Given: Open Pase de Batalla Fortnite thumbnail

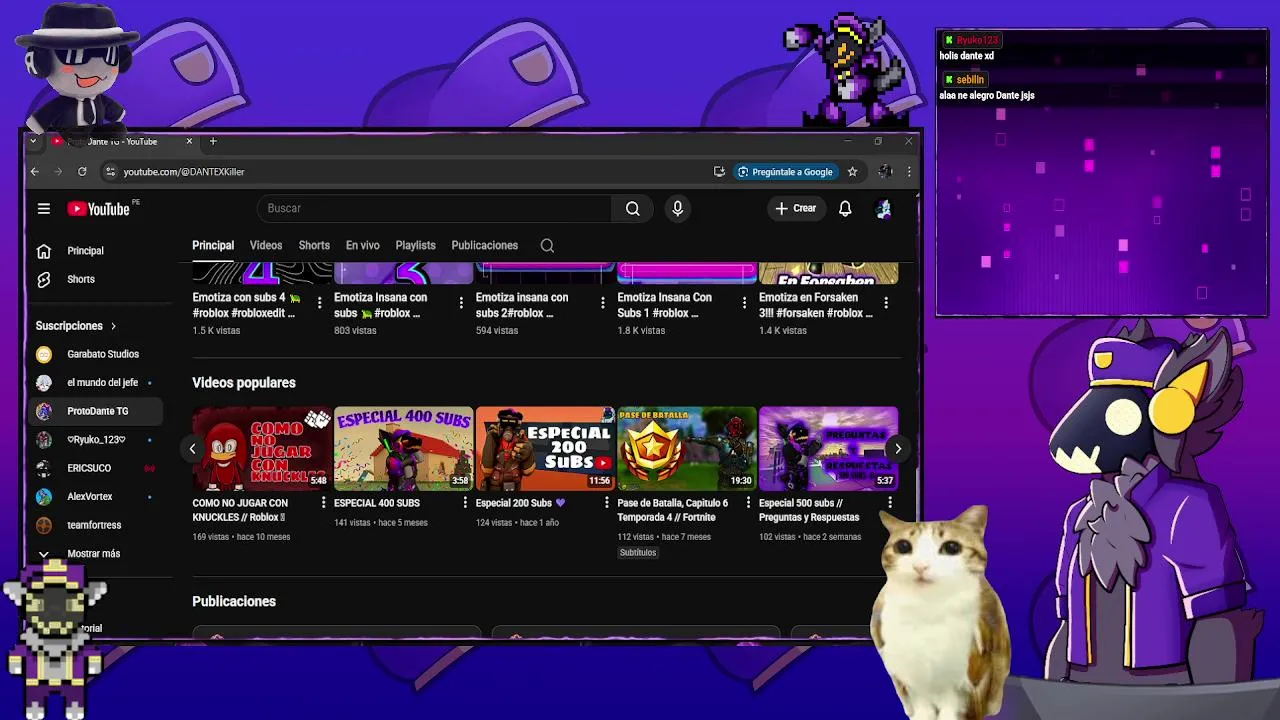Looking at the screenshot, I should click(x=687, y=449).
